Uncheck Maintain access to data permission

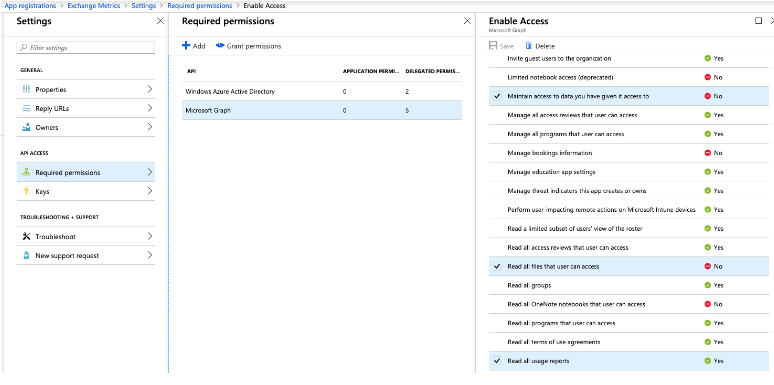pos(497,96)
